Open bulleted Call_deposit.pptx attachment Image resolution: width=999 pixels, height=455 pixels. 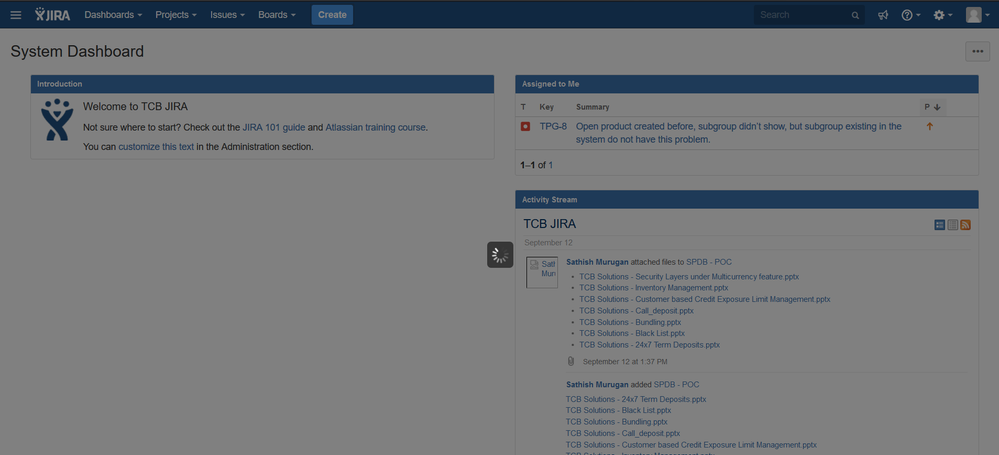(x=636, y=310)
